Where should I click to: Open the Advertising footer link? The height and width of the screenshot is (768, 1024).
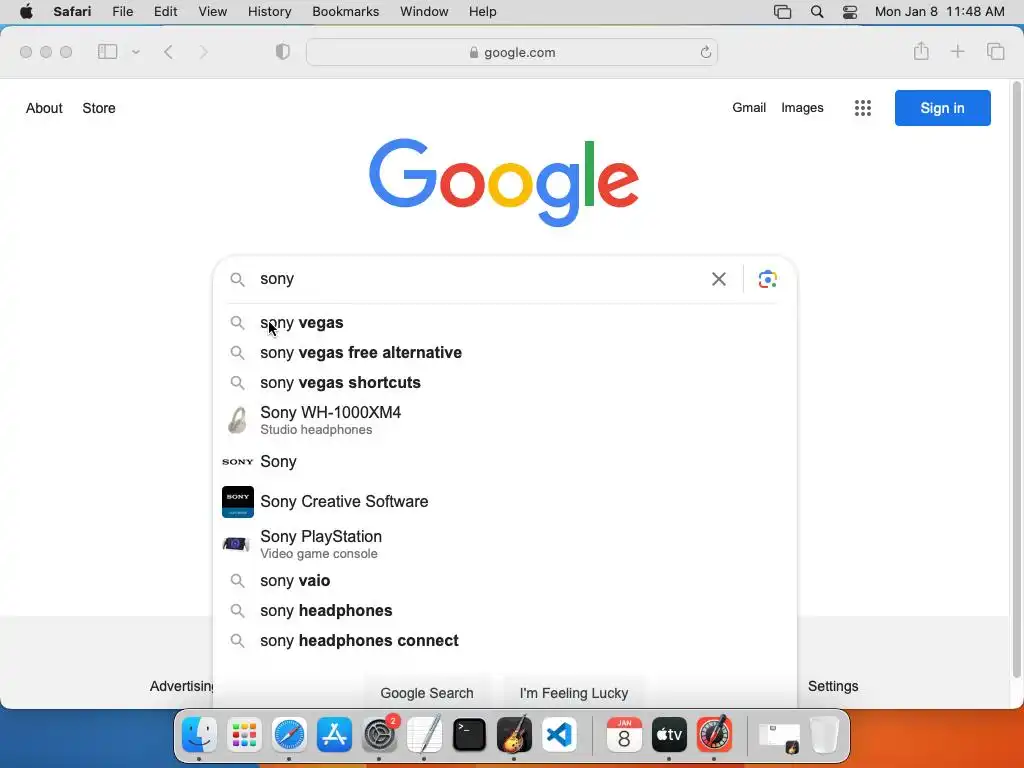coord(182,686)
